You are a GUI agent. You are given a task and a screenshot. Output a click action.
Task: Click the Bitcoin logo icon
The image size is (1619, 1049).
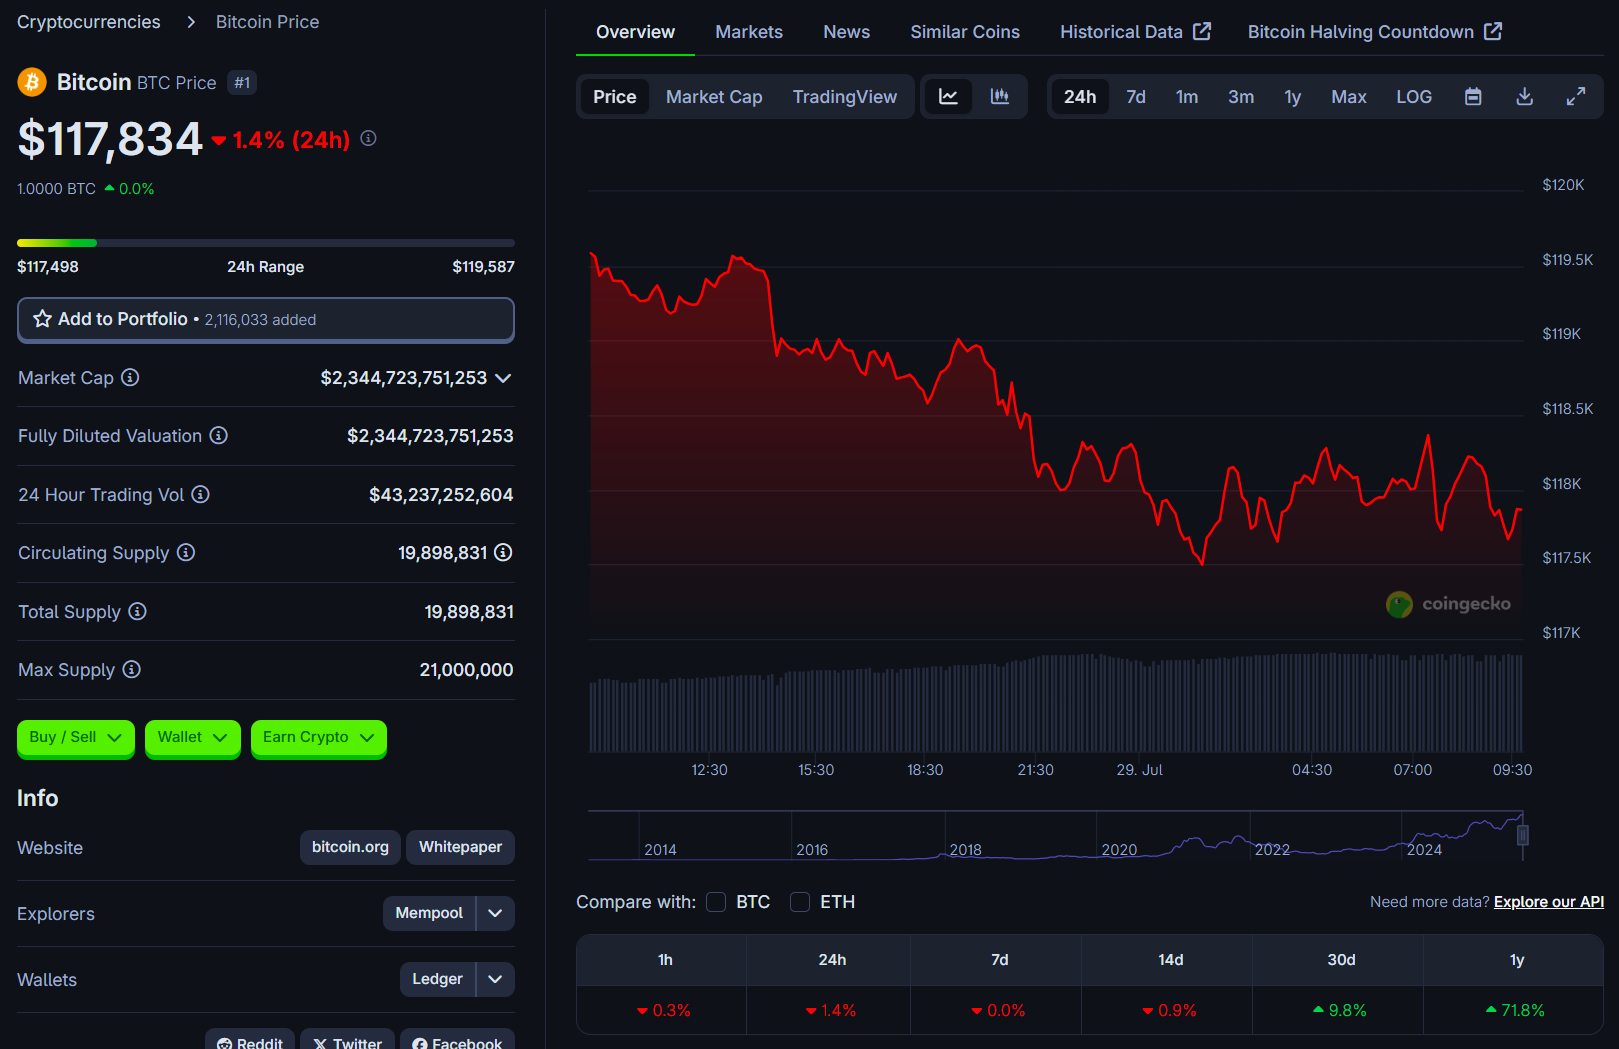pos(32,82)
